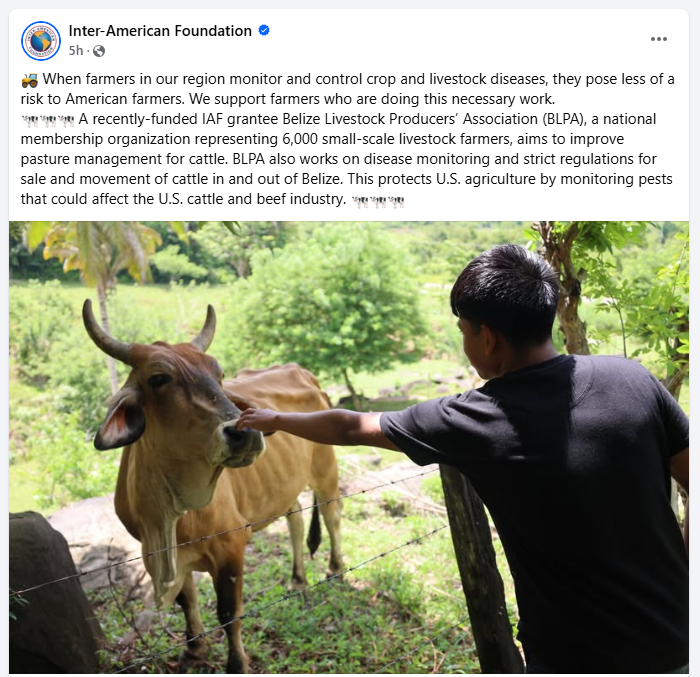Click the blue verified badge
Image resolution: width=700 pixels, height=677 pixels.
click(264, 30)
